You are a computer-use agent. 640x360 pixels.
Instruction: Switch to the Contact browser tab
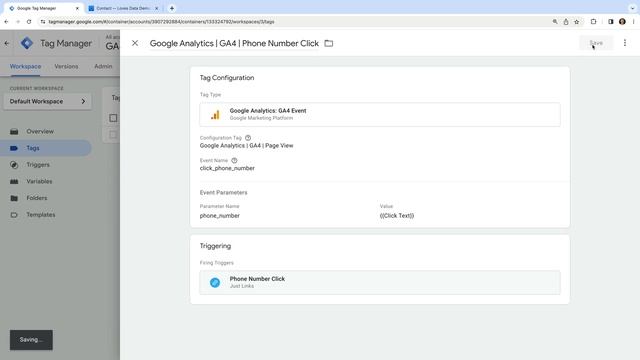pos(121,8)
